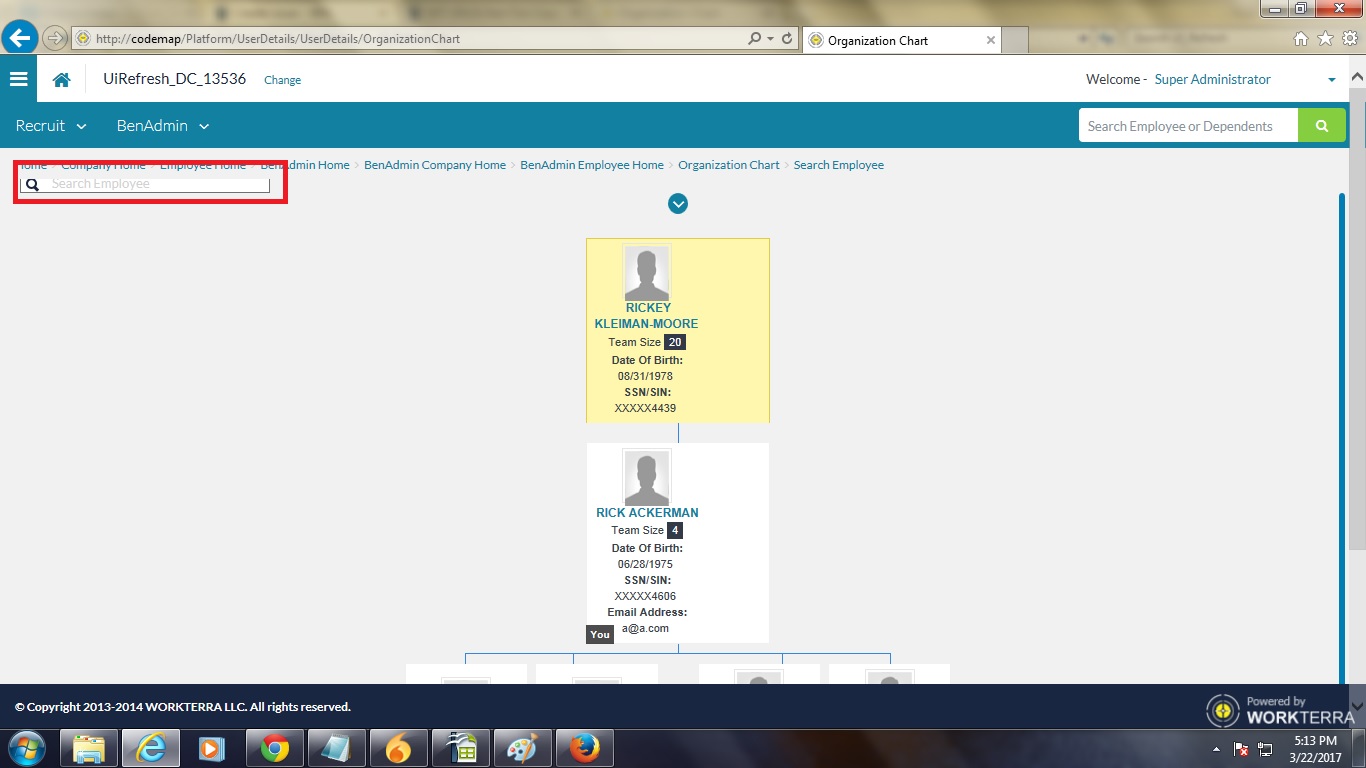This screenshot has width=1366, height=768.
Task: Click the browser back arrow button
Action: click(20, 39)
